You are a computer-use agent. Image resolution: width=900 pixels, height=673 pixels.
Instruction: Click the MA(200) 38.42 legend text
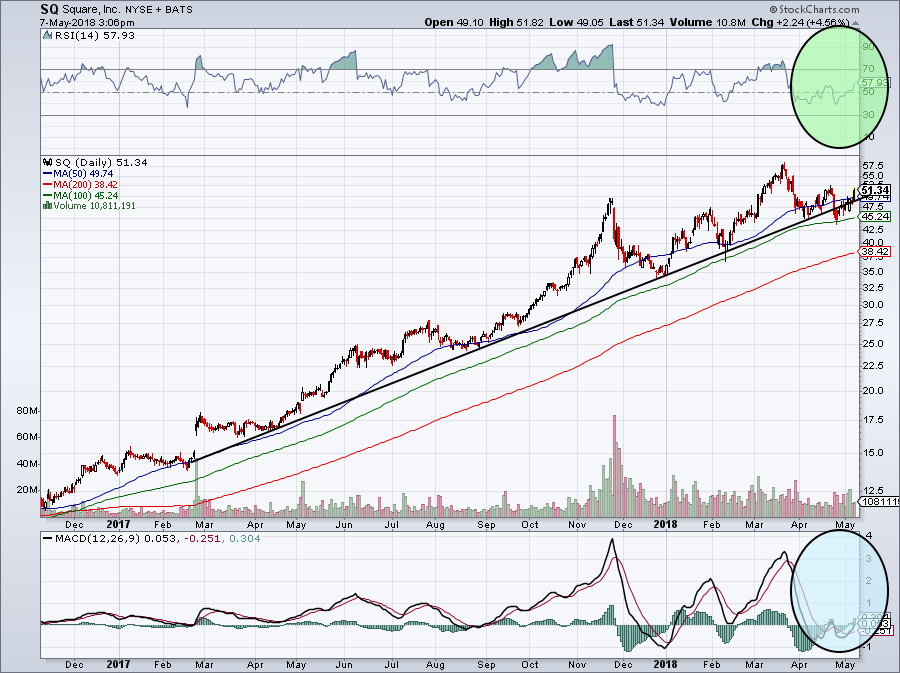click(x=86, y=185)
